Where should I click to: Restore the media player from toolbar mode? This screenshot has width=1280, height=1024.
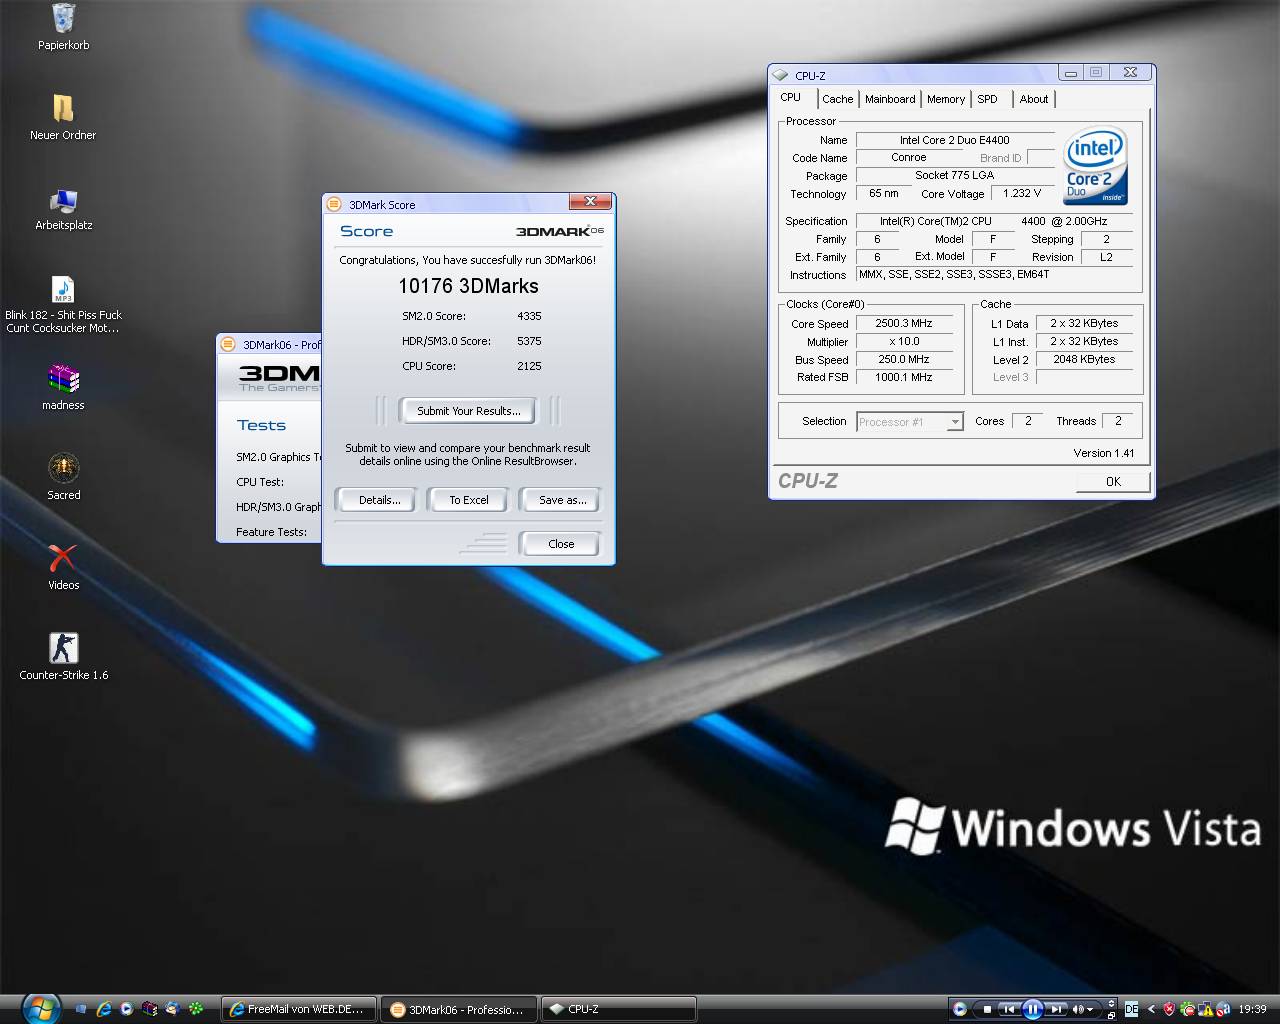pyautogui.click(x=1111, y=1015)
